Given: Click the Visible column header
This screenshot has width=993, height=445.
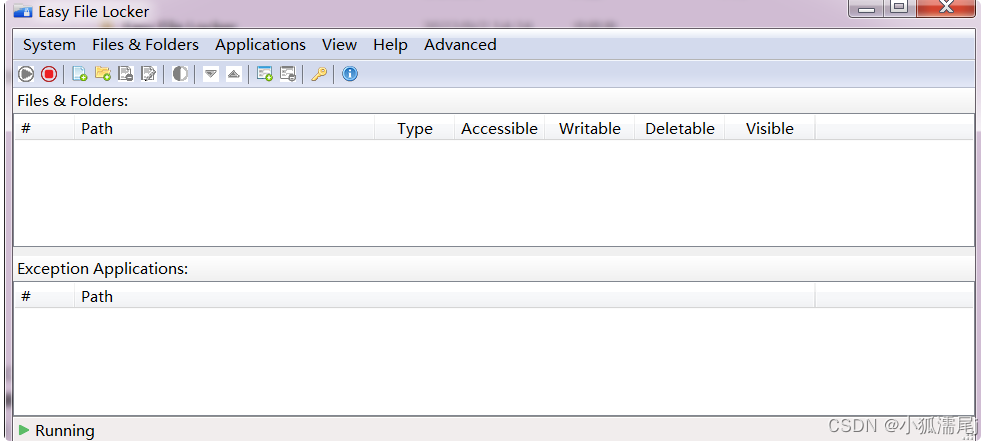Looking at the screenshot, I should pos(769,128).
